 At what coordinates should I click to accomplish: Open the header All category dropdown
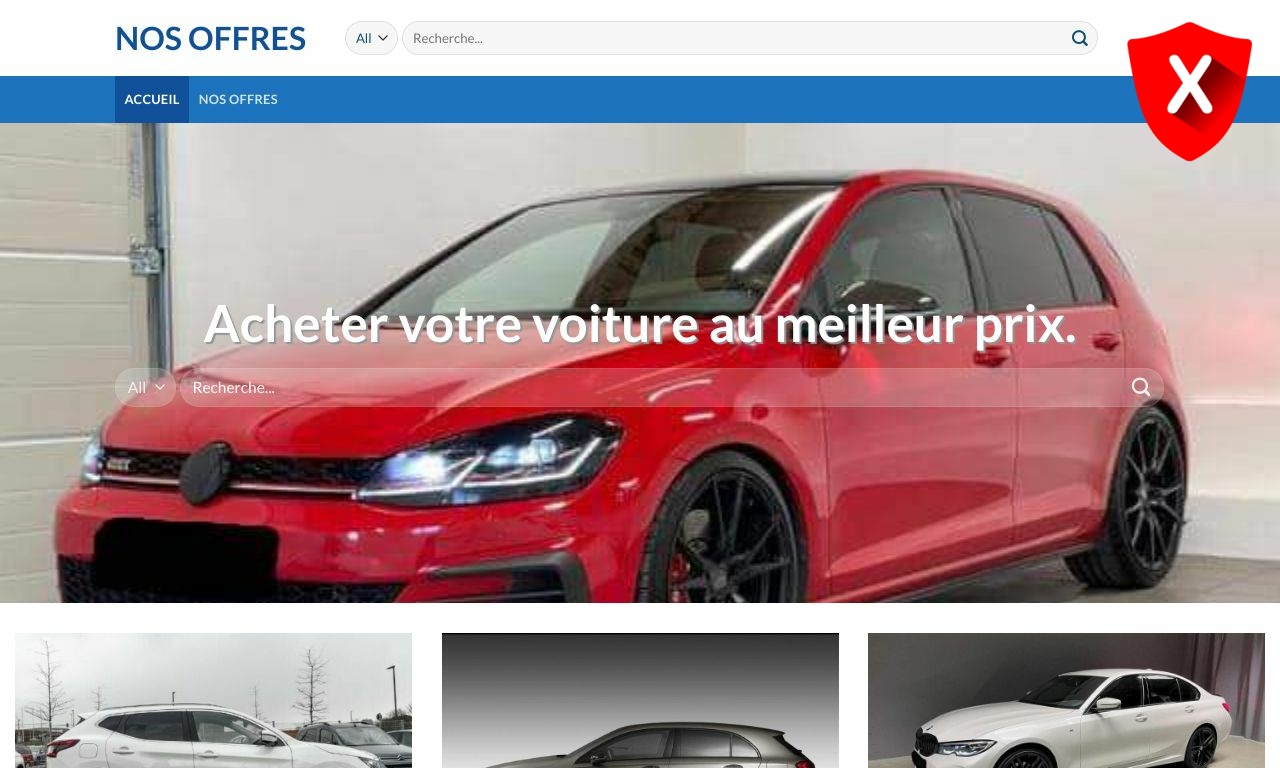(x=371, y=38)
